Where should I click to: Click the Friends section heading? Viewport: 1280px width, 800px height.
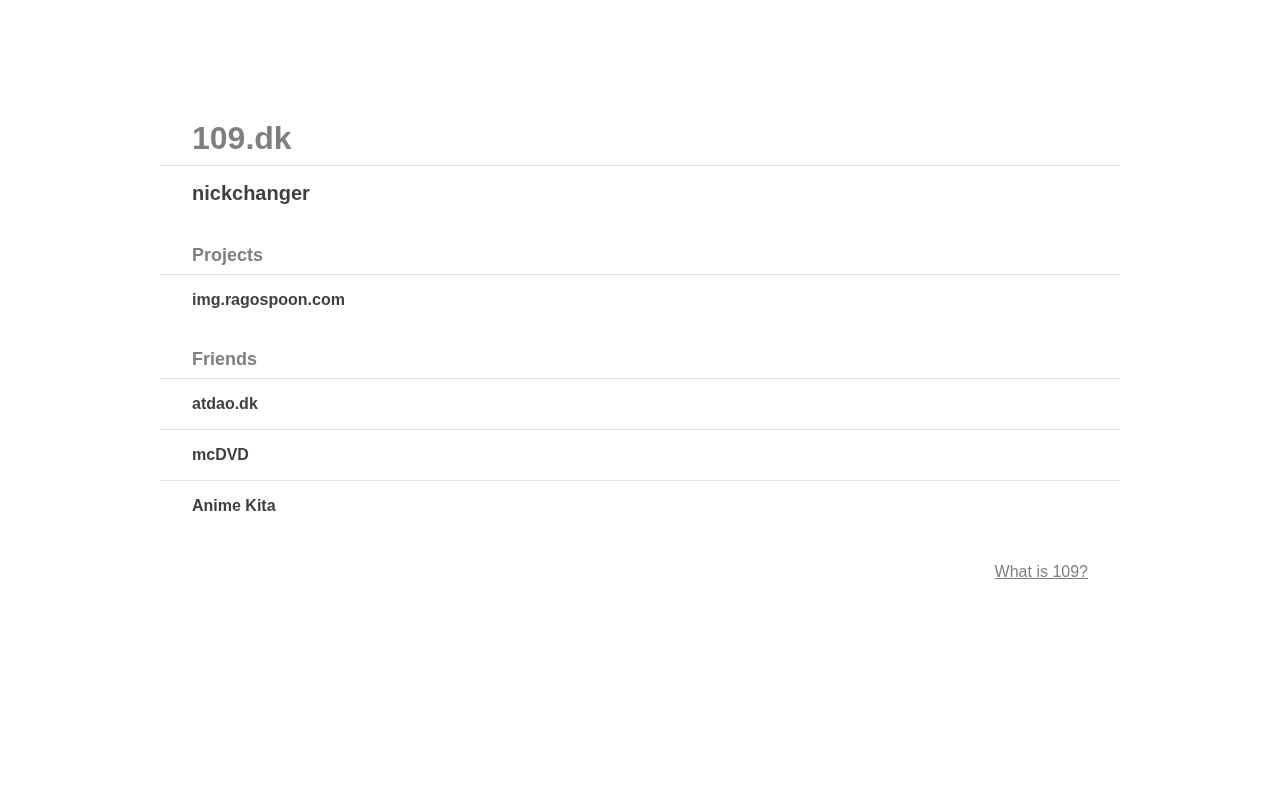tap(224, 359)
